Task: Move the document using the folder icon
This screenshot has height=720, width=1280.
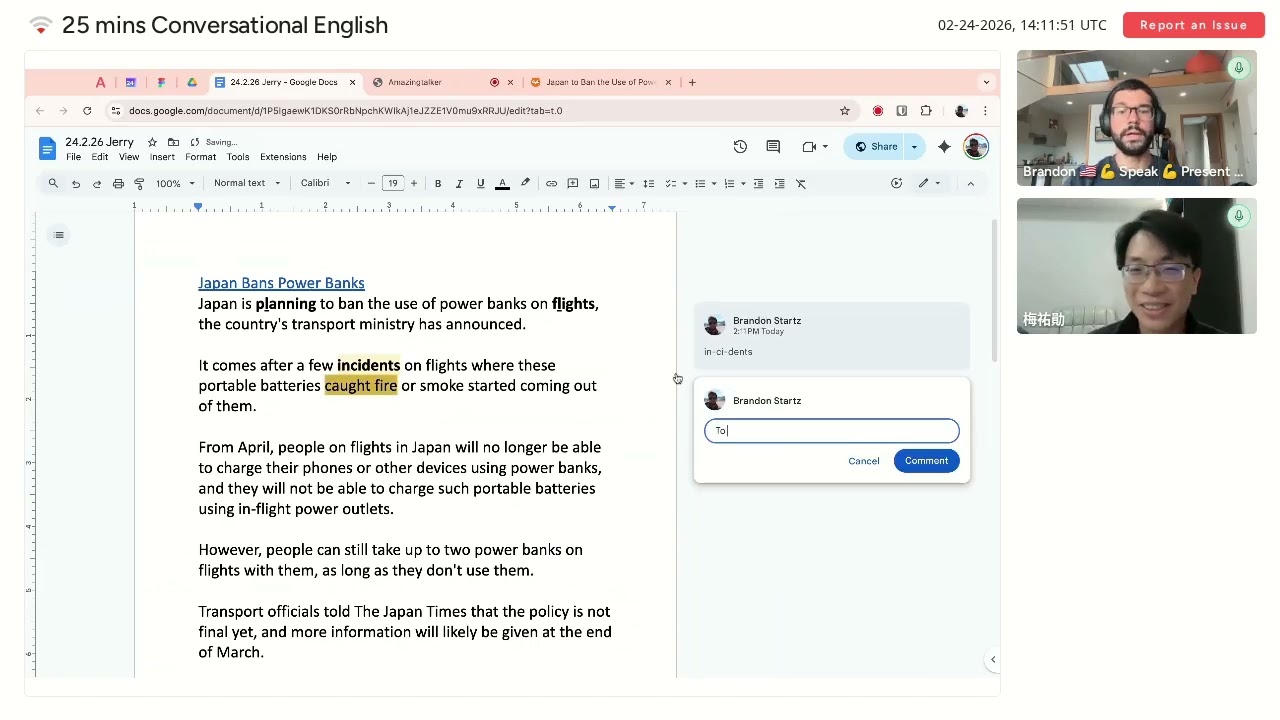Action: pos(173,142)
